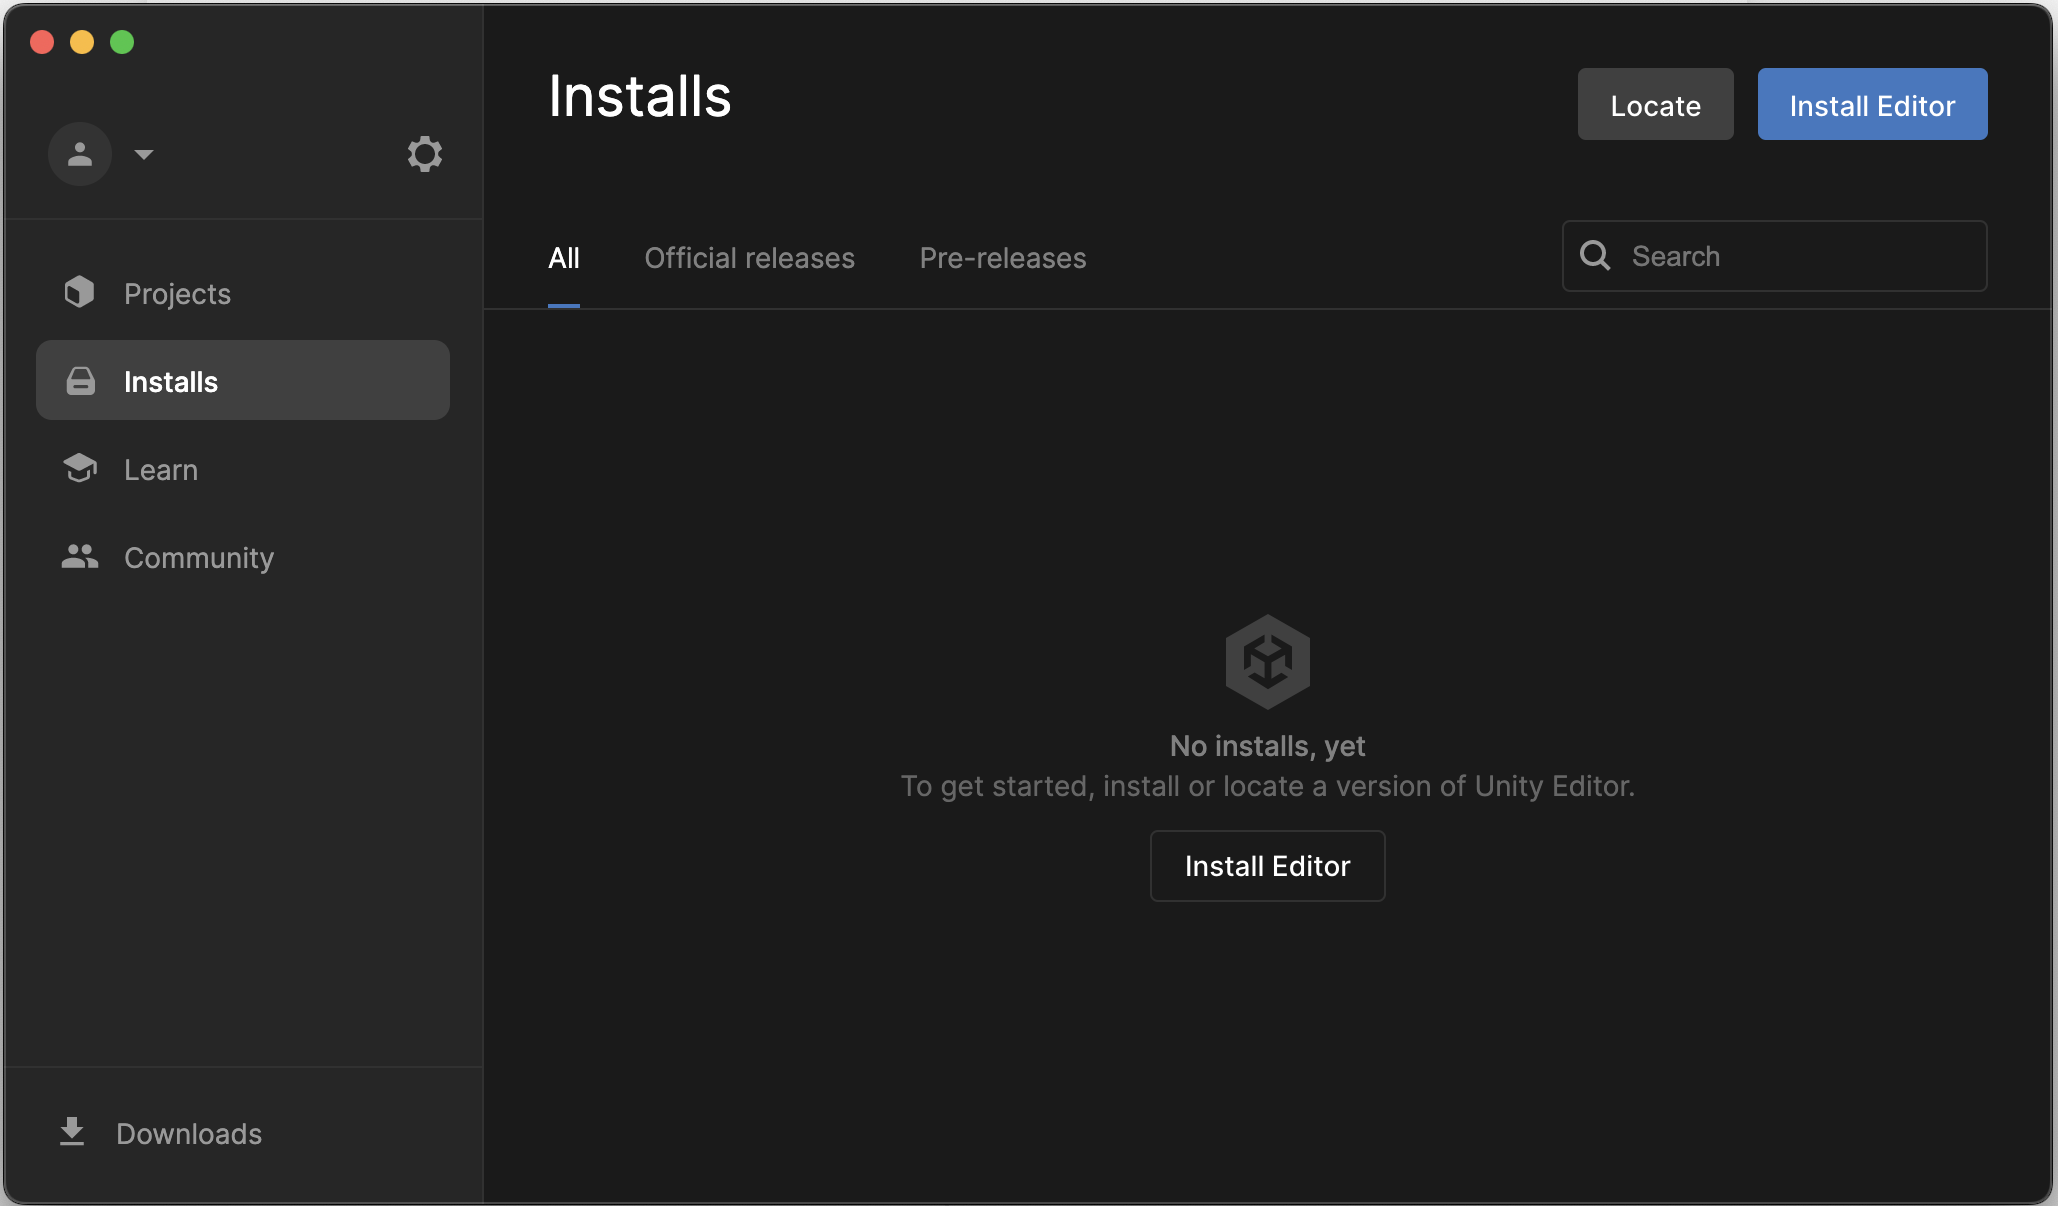Click the search magnifier icon
2058x1206 pixels.
1595,256
